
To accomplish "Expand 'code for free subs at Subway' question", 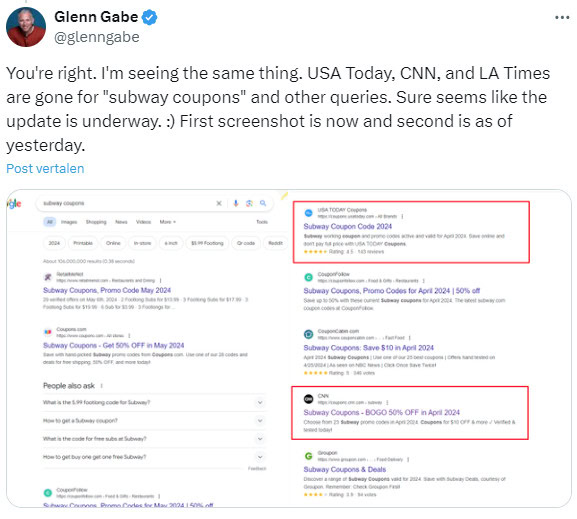I will (x=154, y=439).
